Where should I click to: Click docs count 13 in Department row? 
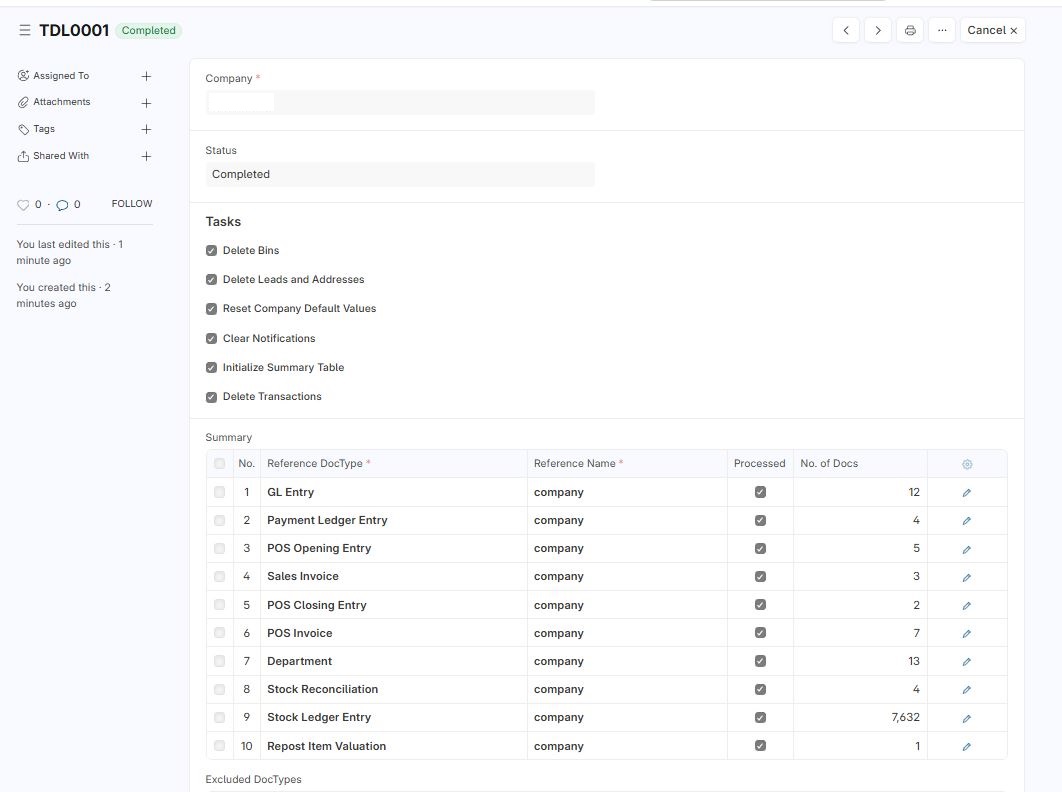[x=860, y=661]
